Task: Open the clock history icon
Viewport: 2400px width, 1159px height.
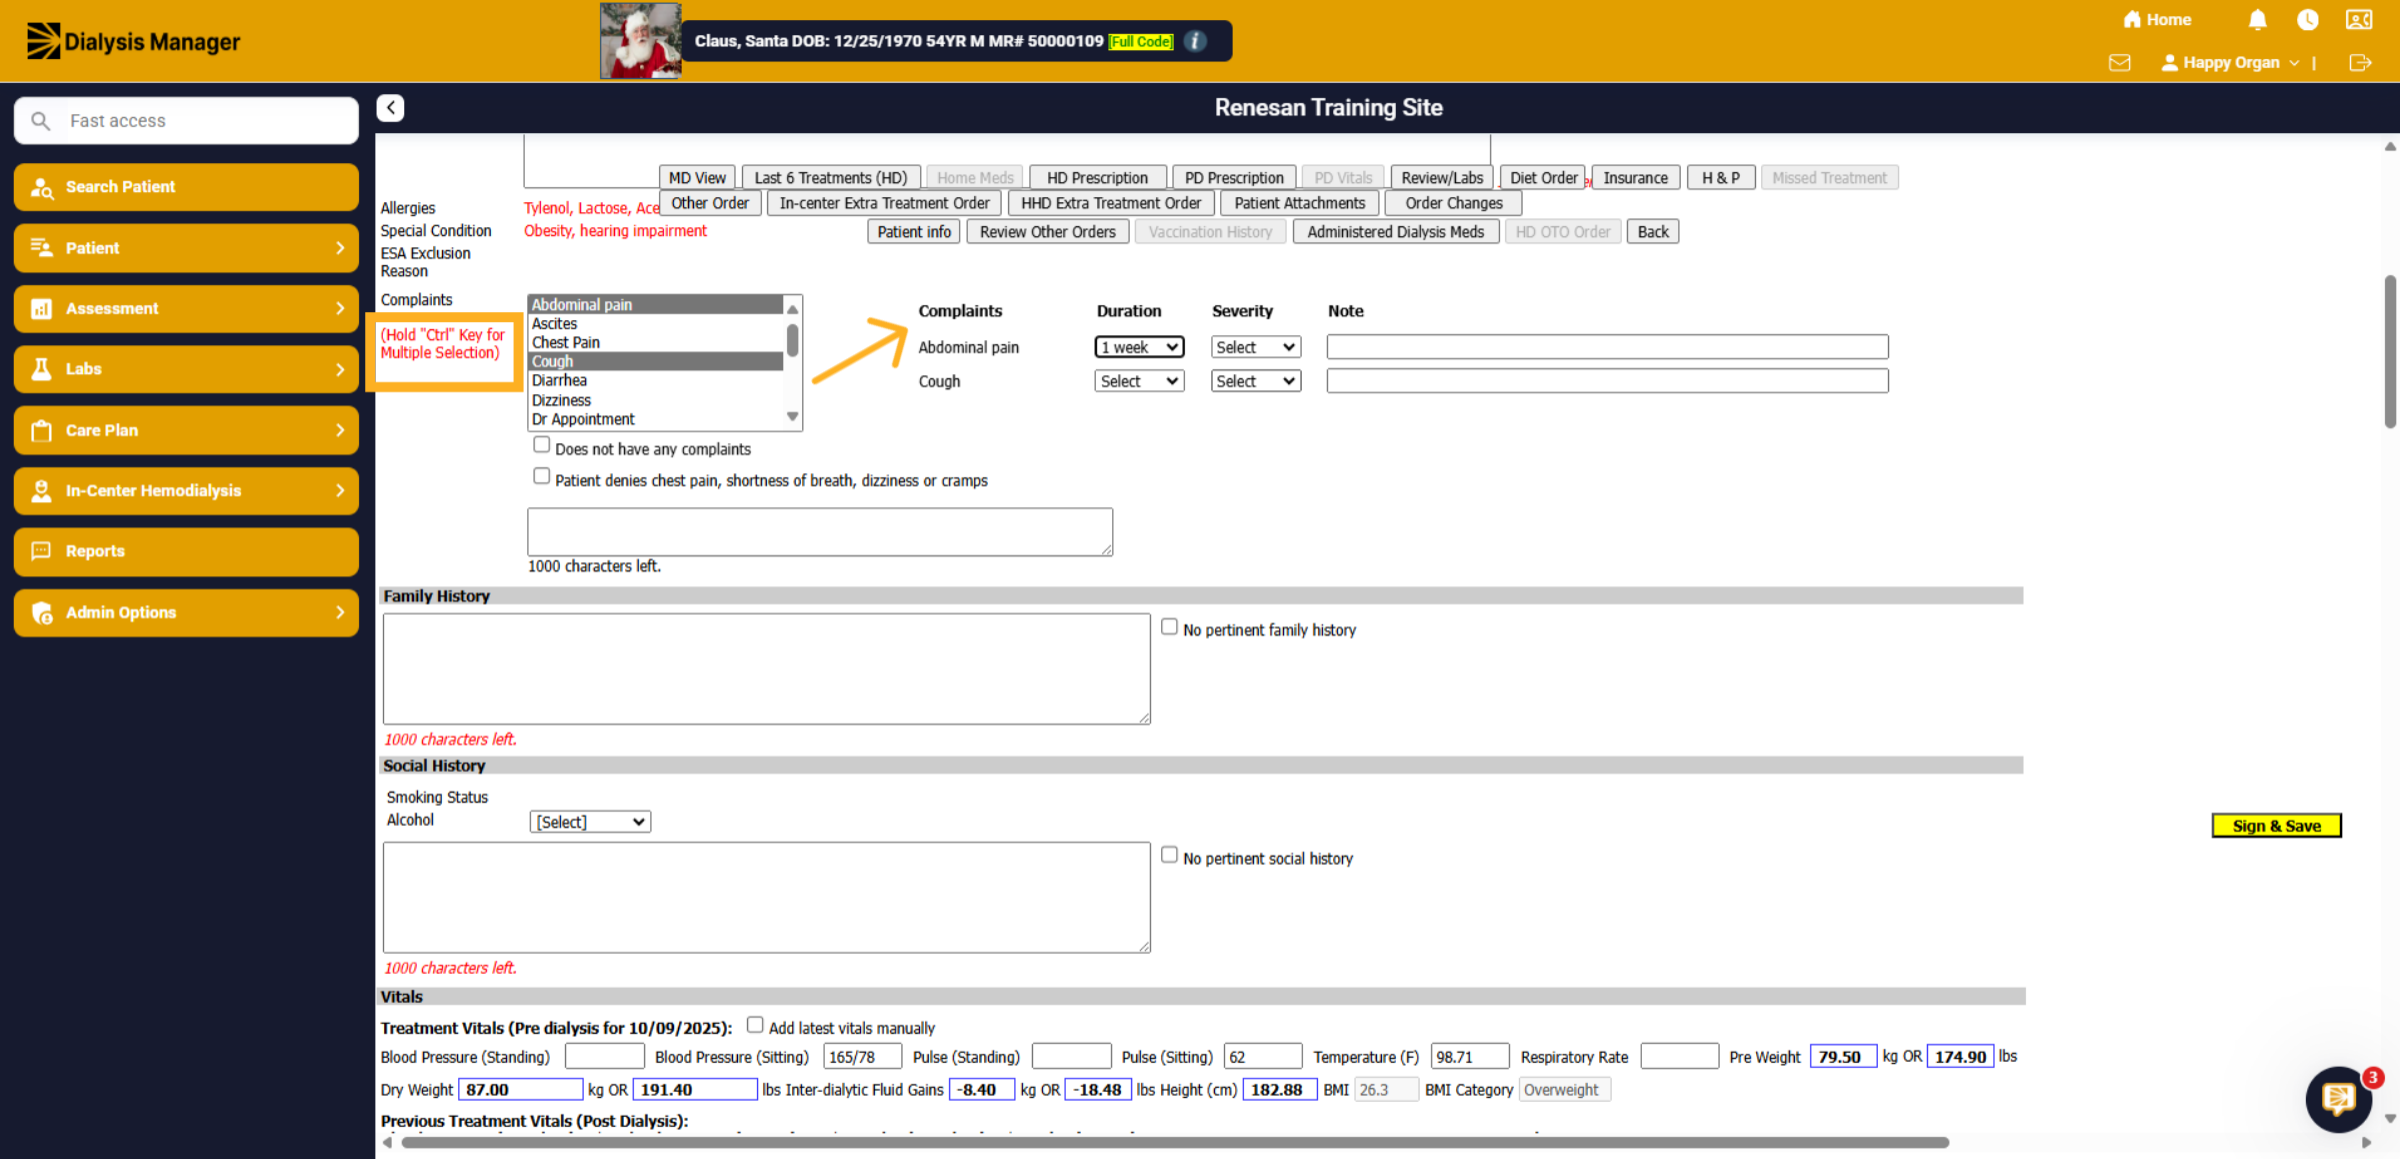Action: pyautogui.click(x=2307, y=20)
